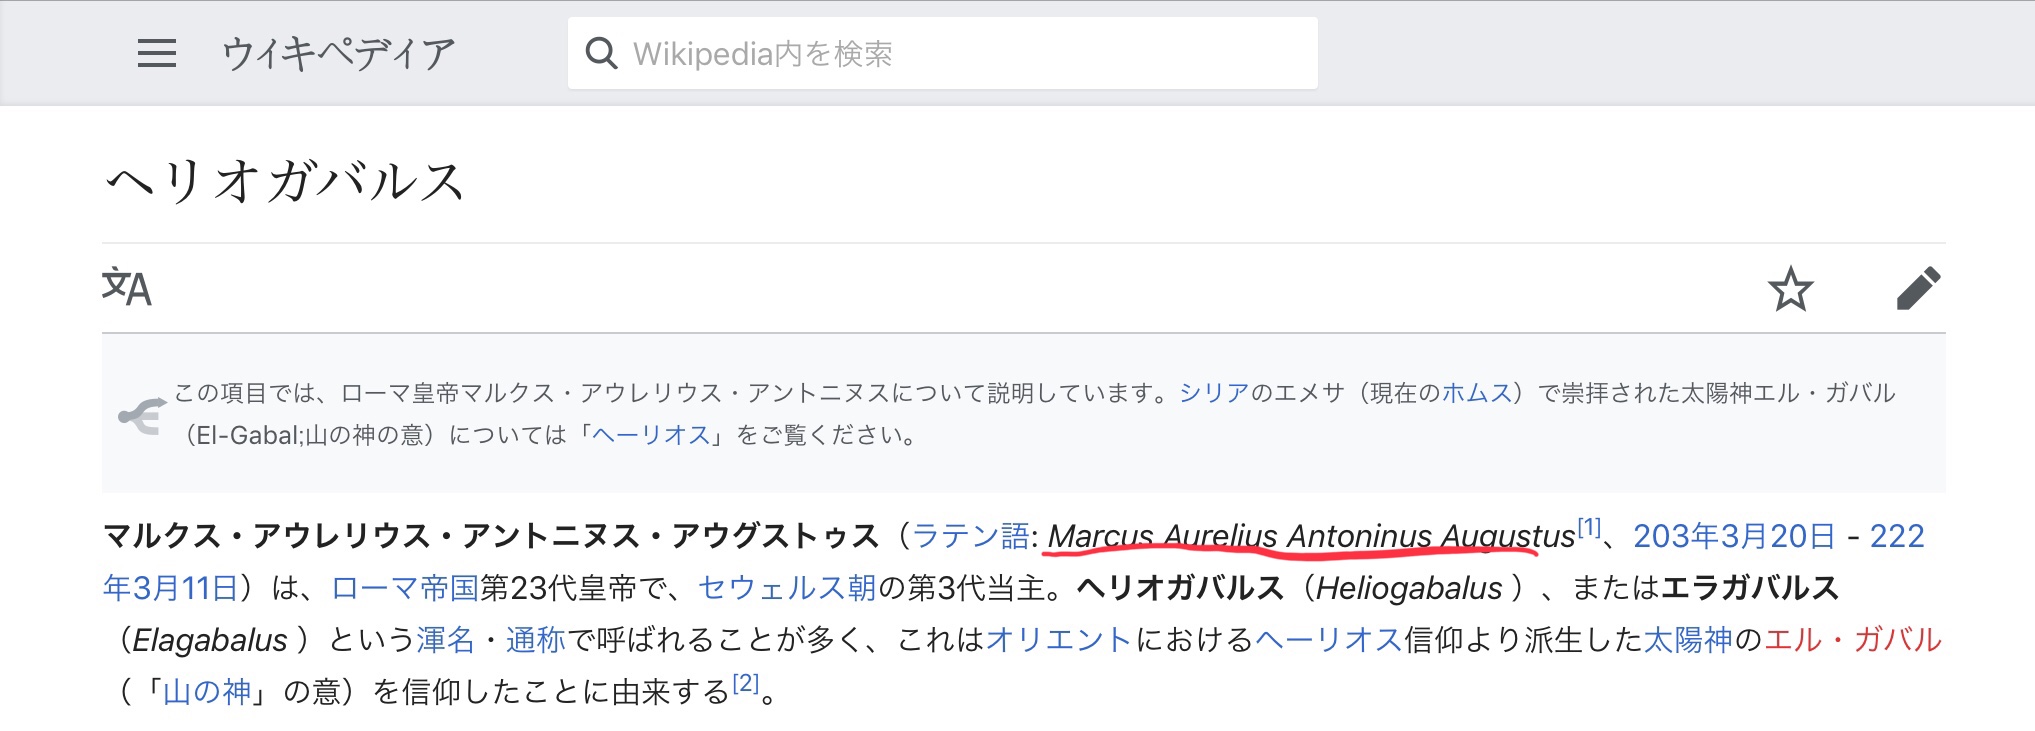Screen dimensions: 2035x731
Task: Open the ホムス link
Action: point(1476,393)
